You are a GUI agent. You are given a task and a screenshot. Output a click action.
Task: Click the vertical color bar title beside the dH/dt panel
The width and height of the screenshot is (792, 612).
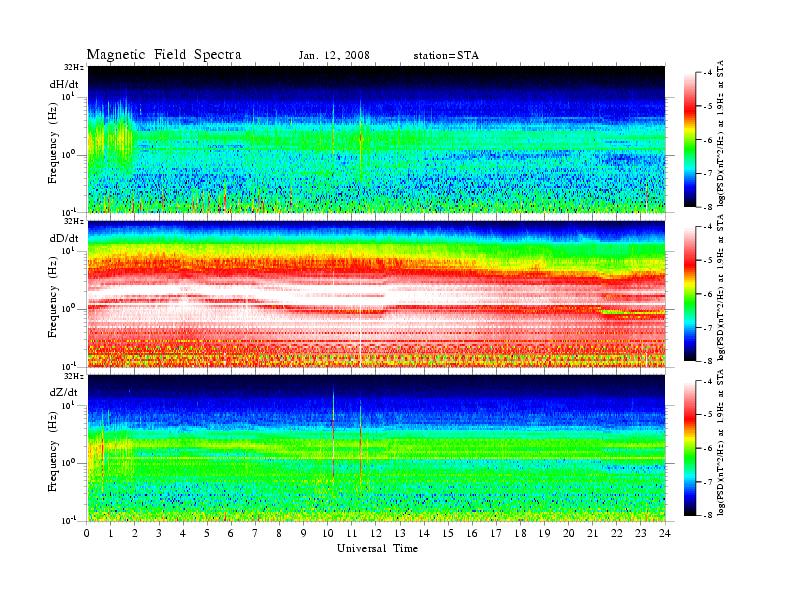pos(720,133)
